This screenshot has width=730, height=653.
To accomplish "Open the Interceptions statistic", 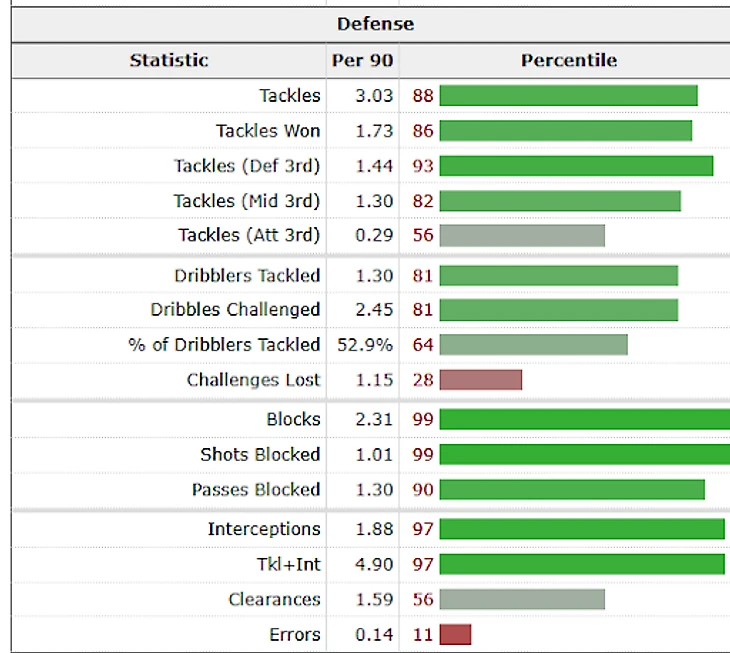I will (x=264, y=529).
